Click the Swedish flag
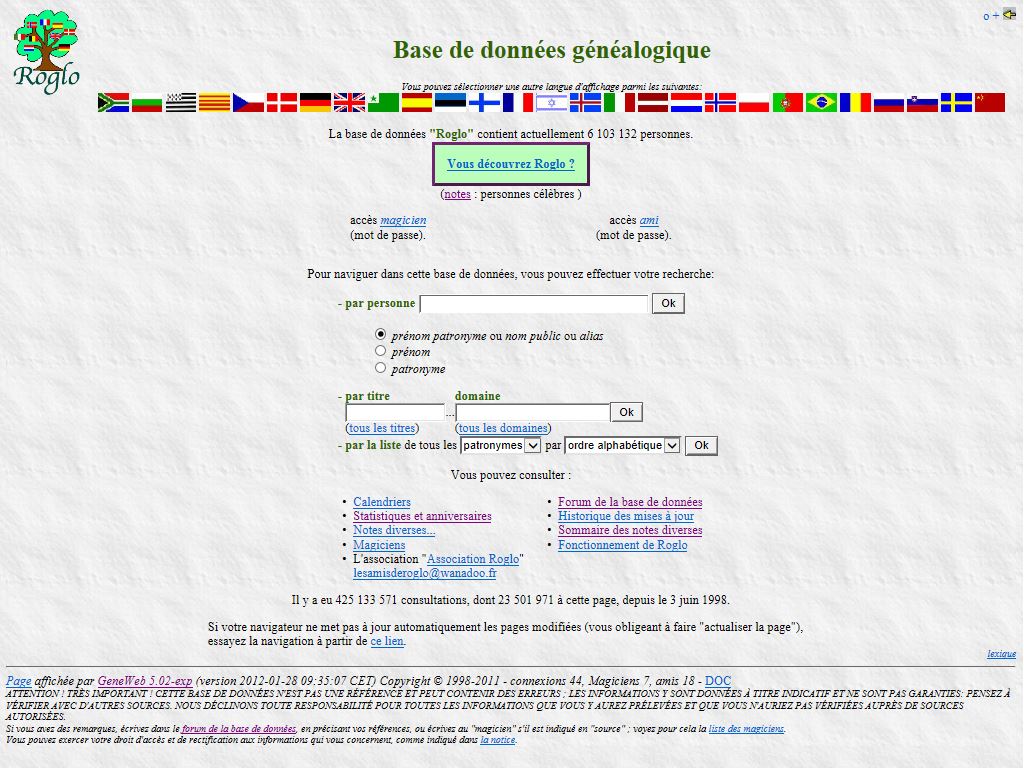Screen dimensions: 1024x768 click(x=957, y=103)
